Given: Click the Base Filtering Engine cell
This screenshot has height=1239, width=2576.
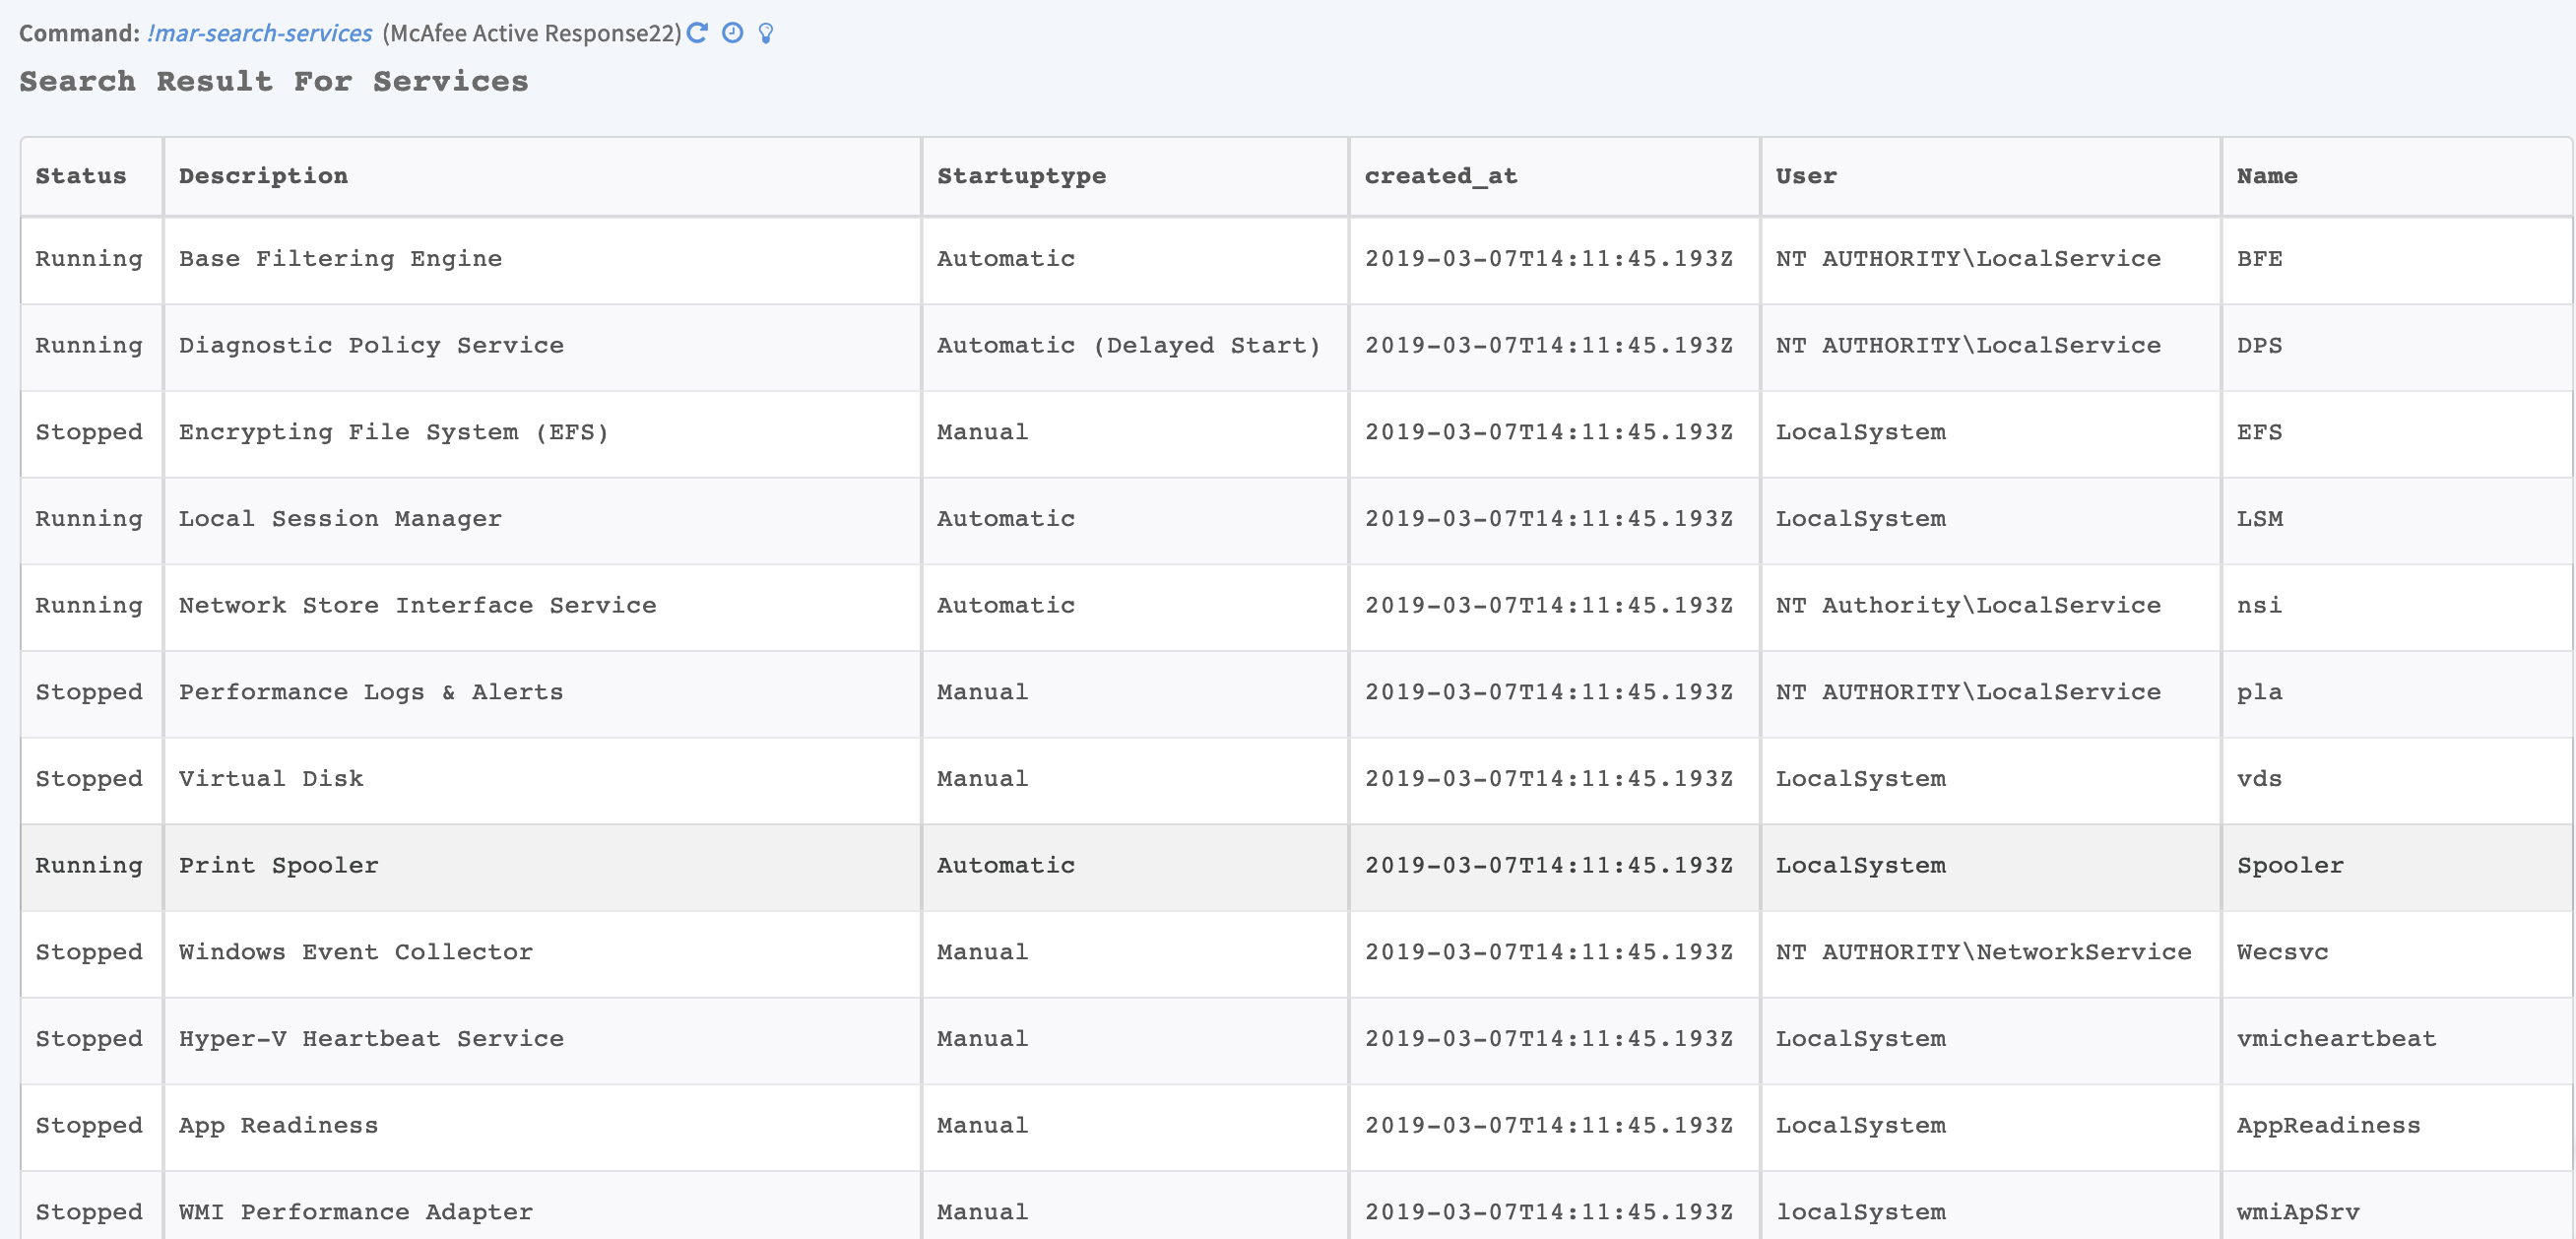Looking at the screenshot, I should point(340,259).
